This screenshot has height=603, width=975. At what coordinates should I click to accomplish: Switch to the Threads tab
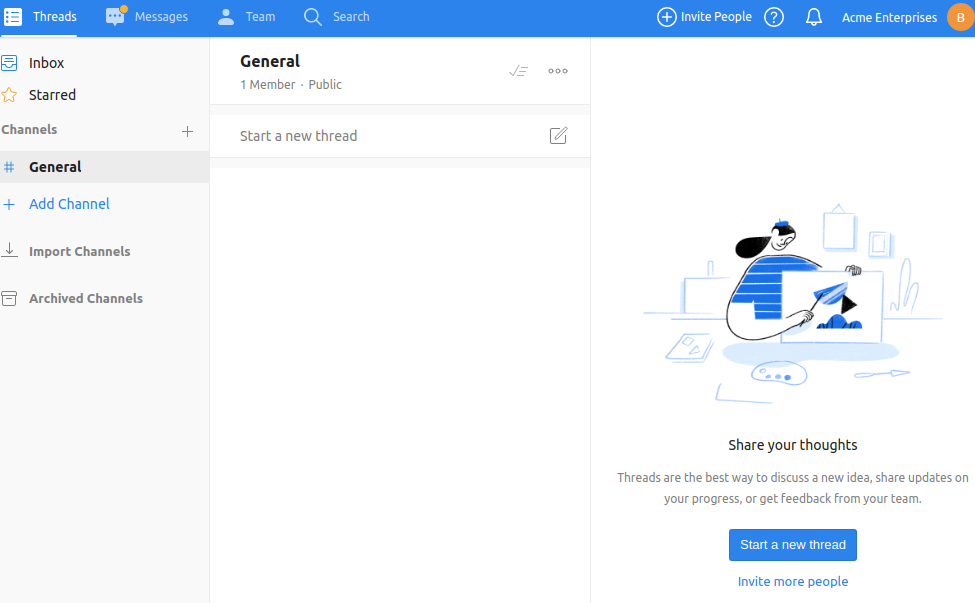pyautogui.click(x=41, y=17)
